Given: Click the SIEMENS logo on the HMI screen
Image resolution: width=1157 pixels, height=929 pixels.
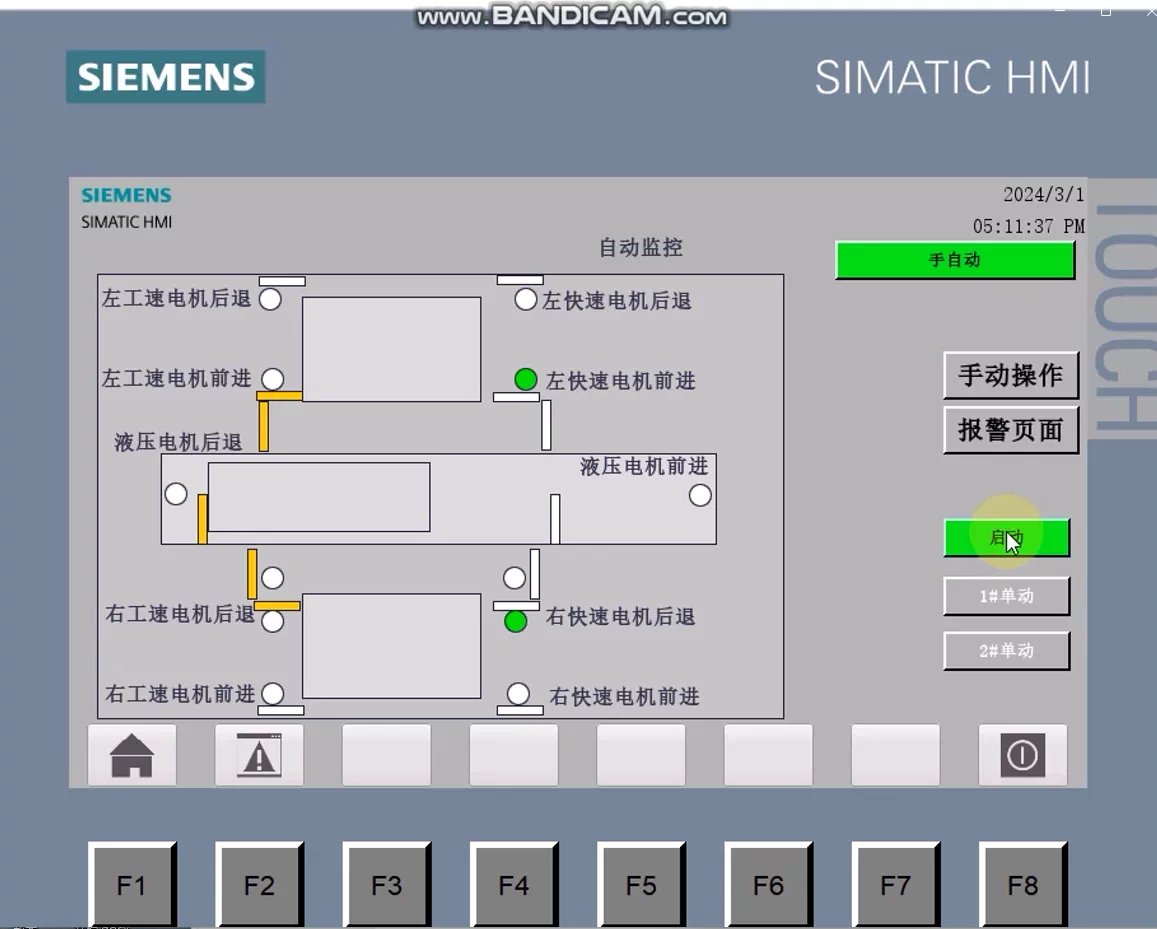Looking at the screenshot, I should [x=126, y=196].
